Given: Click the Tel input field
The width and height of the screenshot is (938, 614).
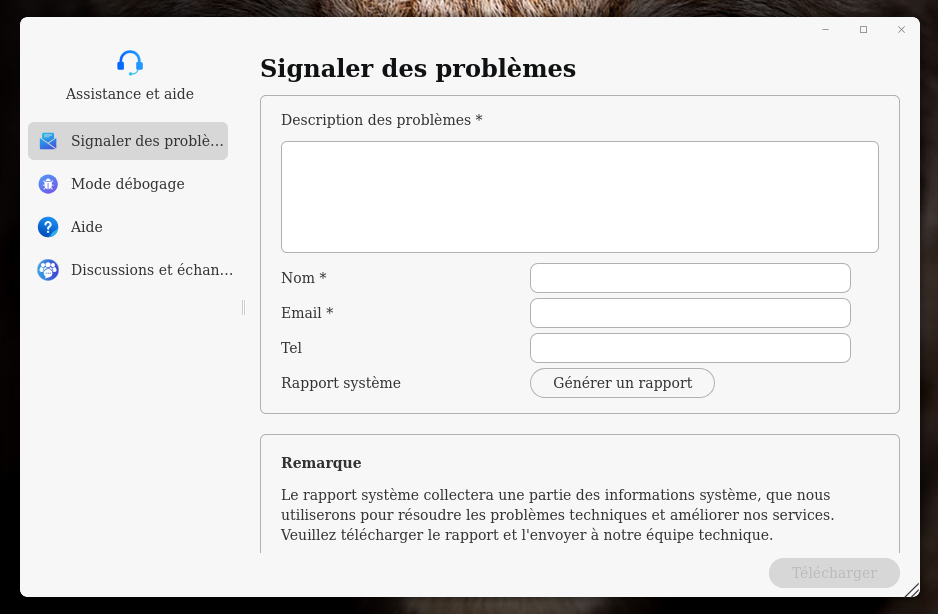Looking at the screenshot, I should click(690, 348).
